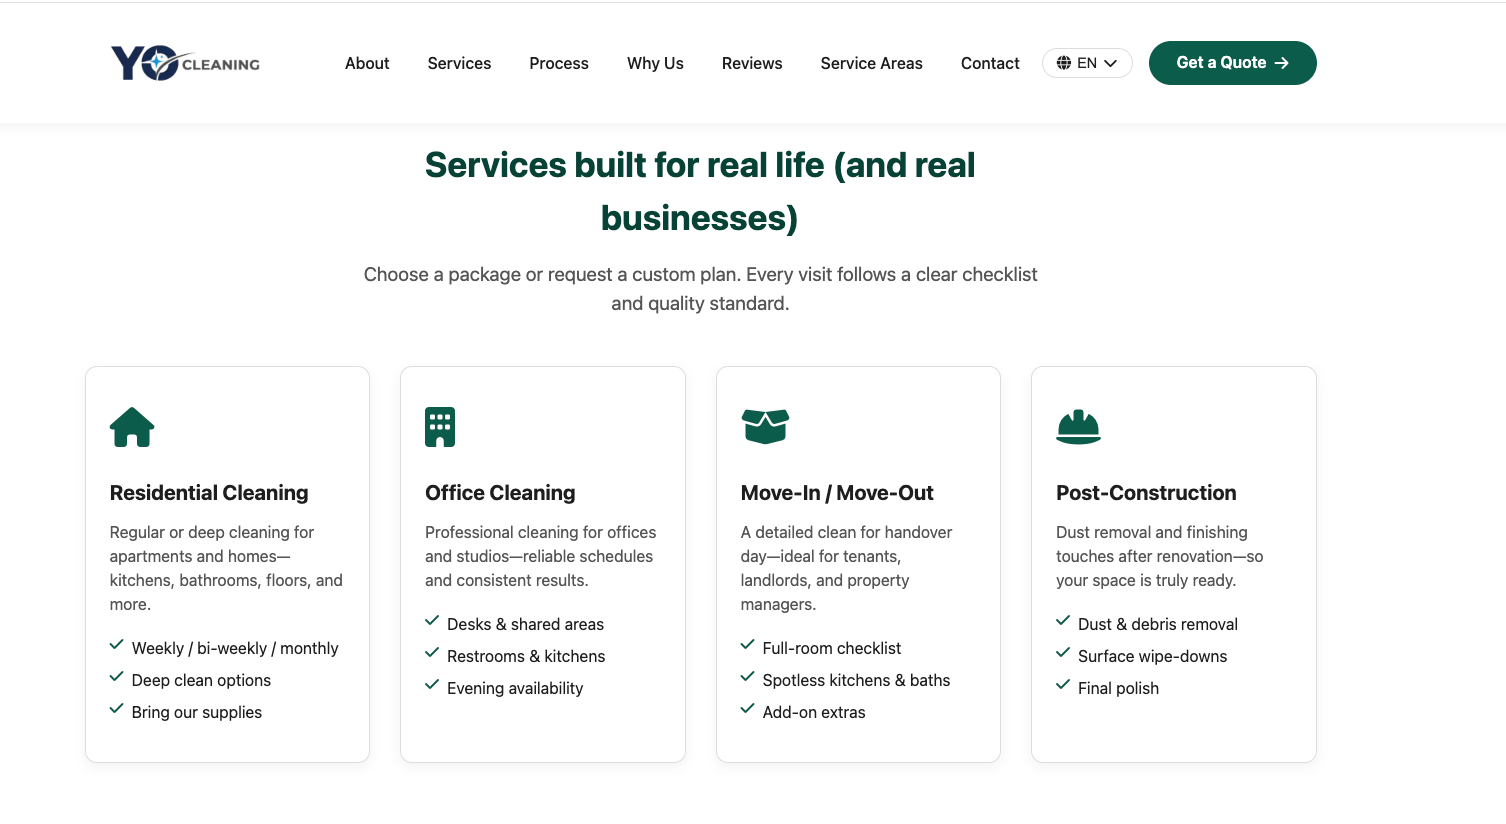Open the EN language dropdown
The height and width of the screenshot is (824, 1506).
[1087, 63]
